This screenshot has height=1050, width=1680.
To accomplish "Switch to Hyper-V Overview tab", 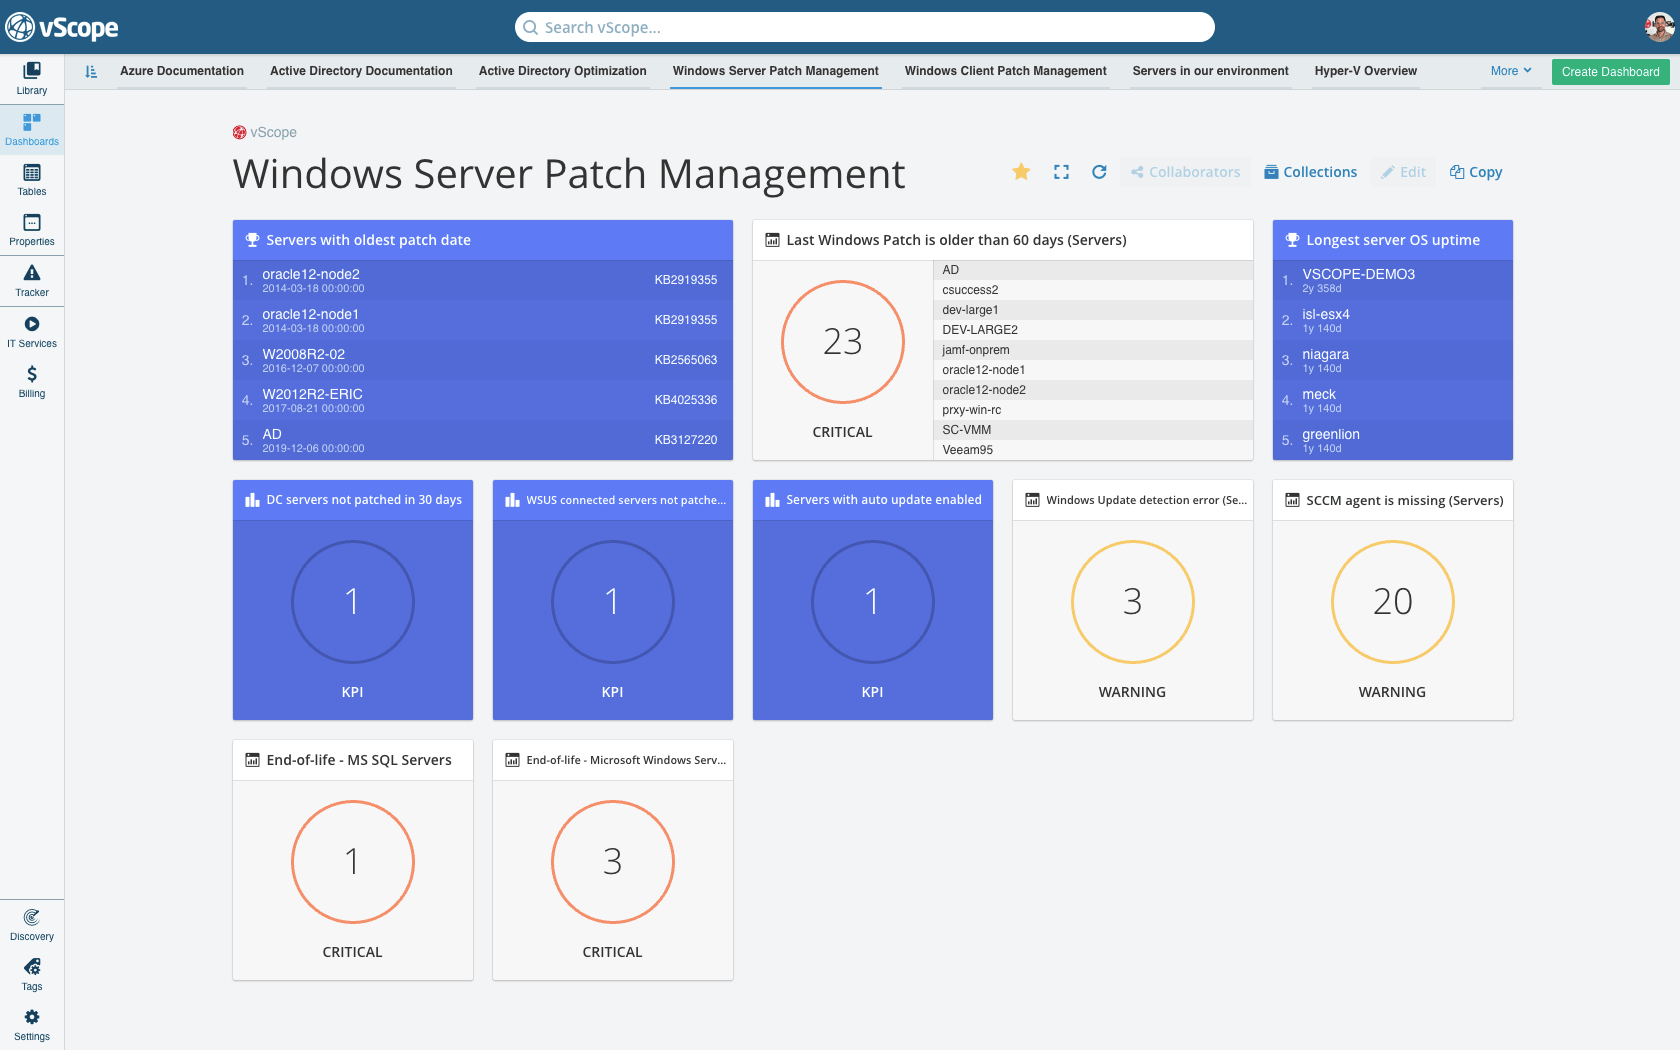I will tap(1365, 71).
